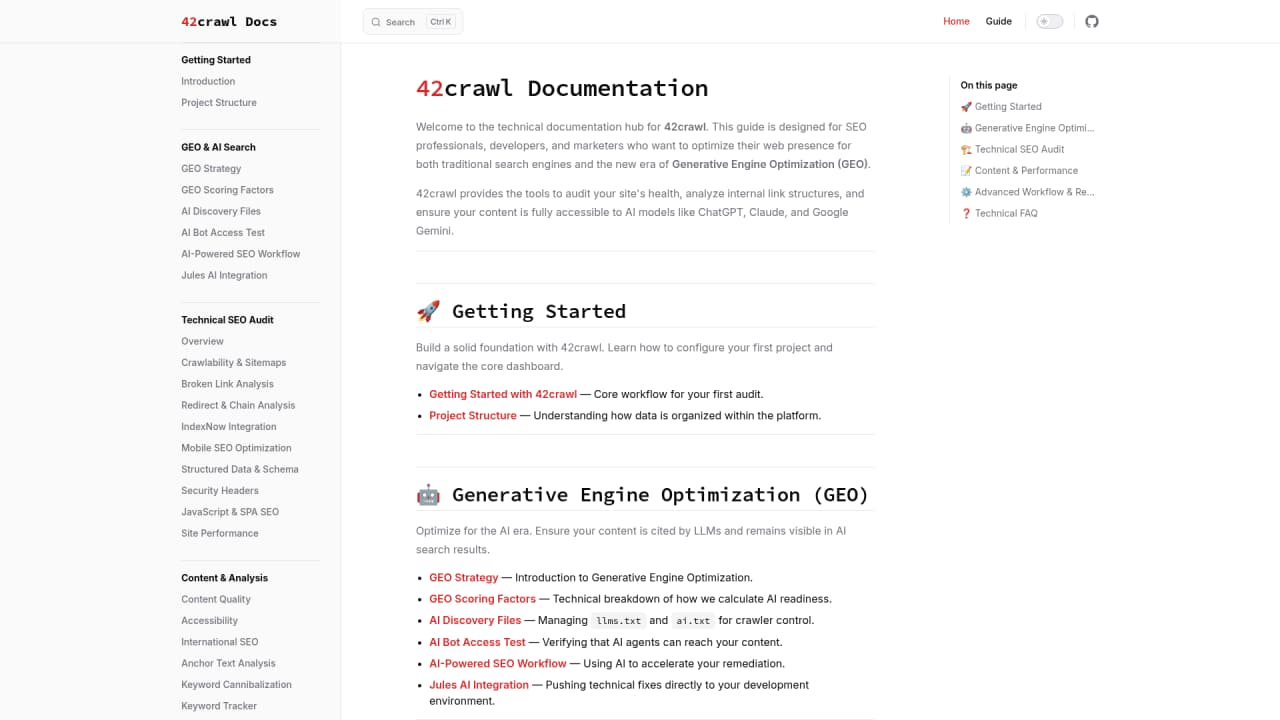The image size is (1280, 720).
Task: Toggle the dark/light theme switch
Action: [x=1049, y=21]
